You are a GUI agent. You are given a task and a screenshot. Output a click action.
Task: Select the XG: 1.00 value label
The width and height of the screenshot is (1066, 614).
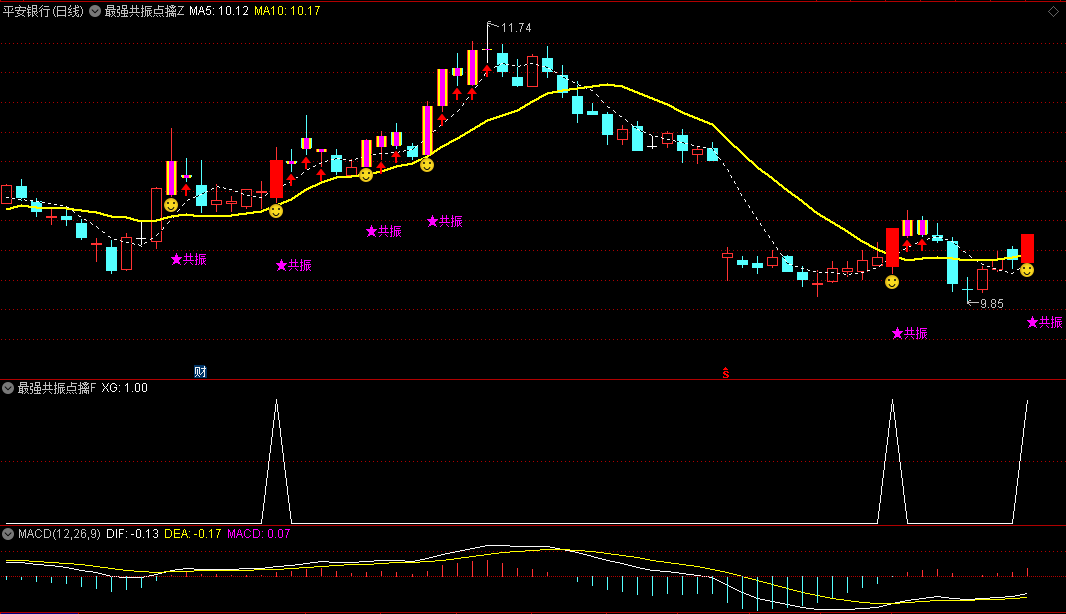[124, 388]
